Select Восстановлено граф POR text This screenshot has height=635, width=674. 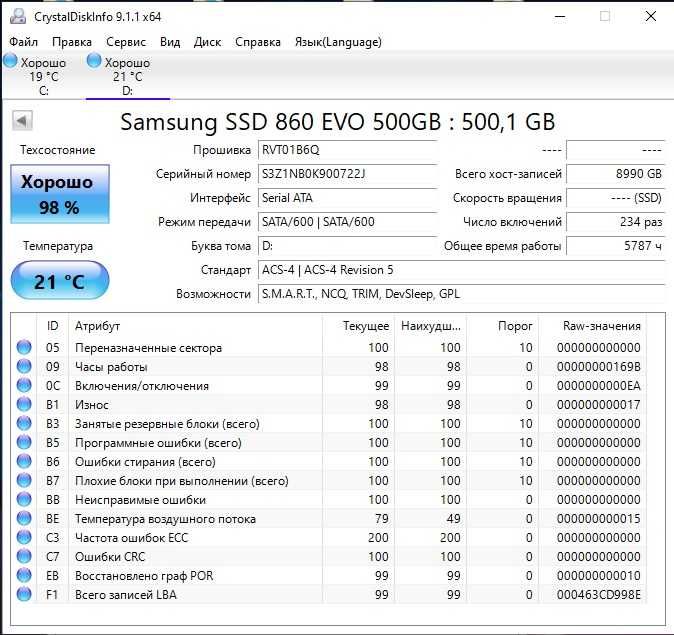coord(144,576)
